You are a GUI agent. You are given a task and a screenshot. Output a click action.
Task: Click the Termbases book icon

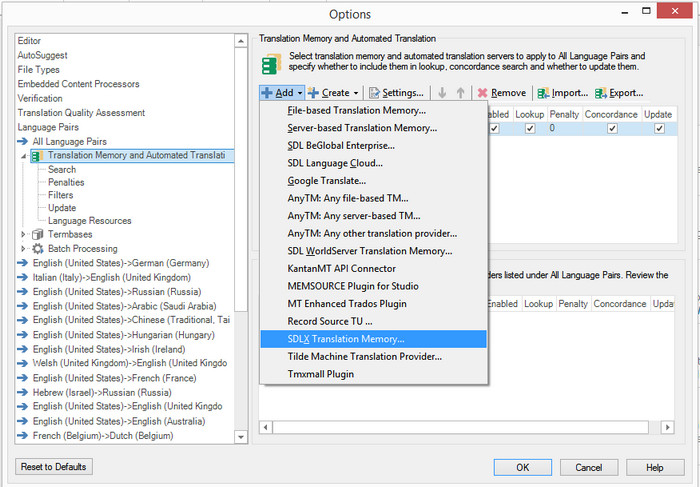click(38, 234)
